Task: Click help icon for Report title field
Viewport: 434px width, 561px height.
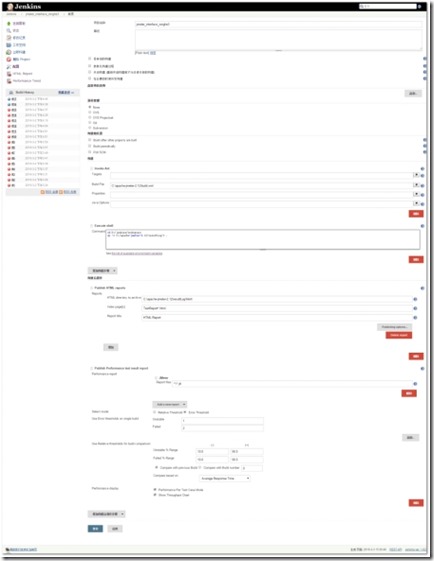Action: (415, 317)
